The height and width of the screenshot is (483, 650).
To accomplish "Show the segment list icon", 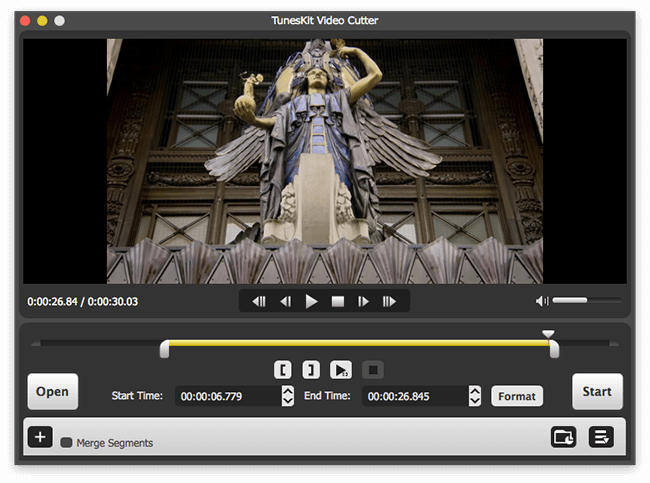I will click(601, 437).
